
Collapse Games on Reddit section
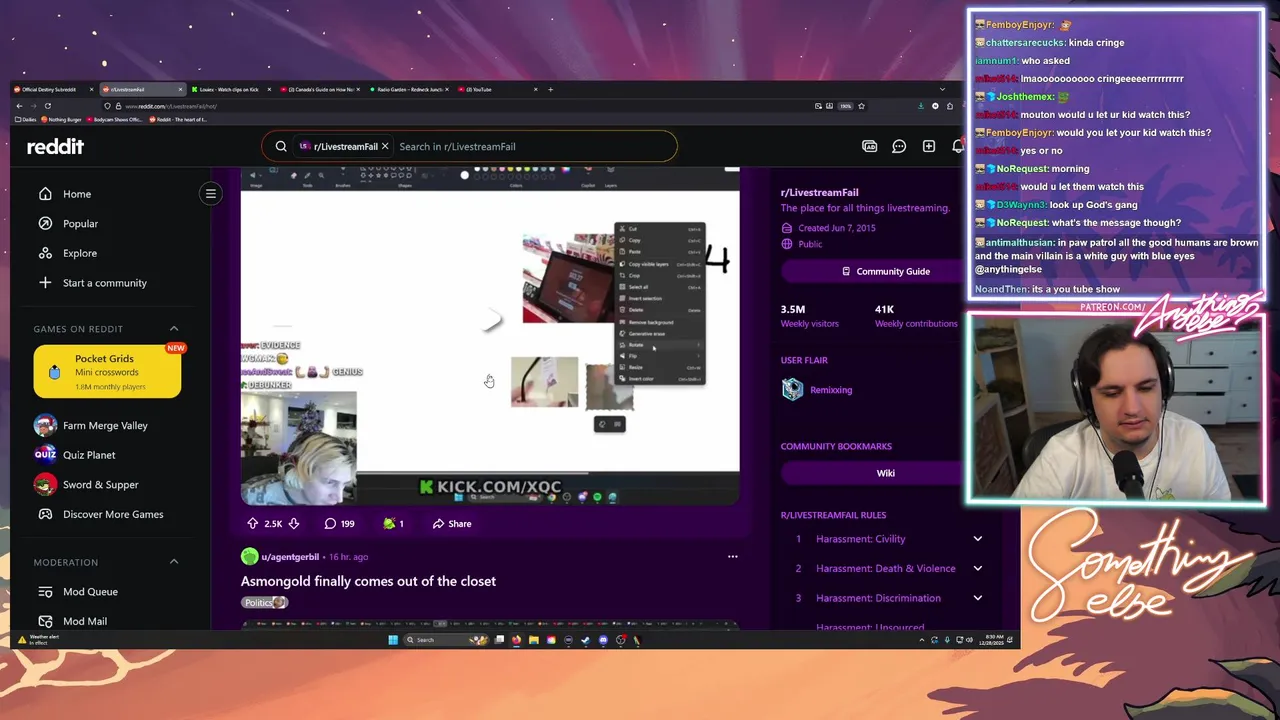(174, 329)
